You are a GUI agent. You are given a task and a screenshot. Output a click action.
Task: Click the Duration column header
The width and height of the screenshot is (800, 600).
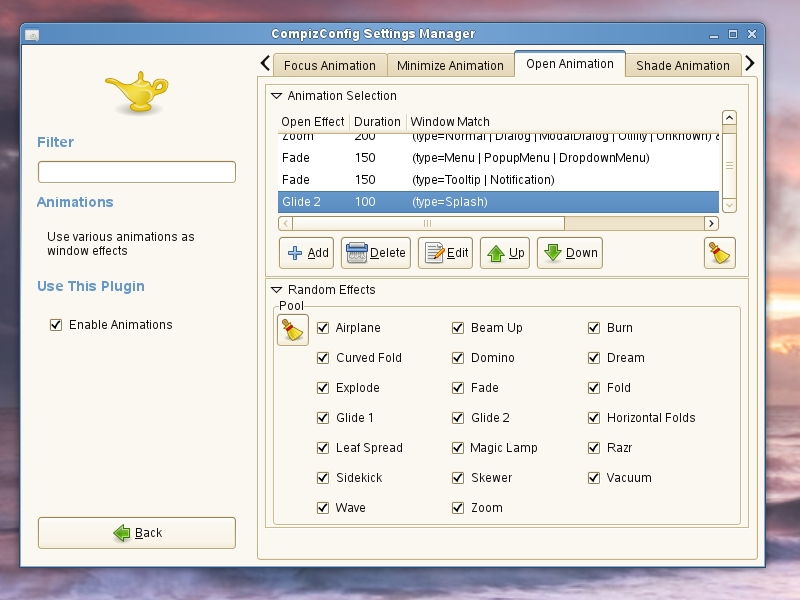coord(377,122)
